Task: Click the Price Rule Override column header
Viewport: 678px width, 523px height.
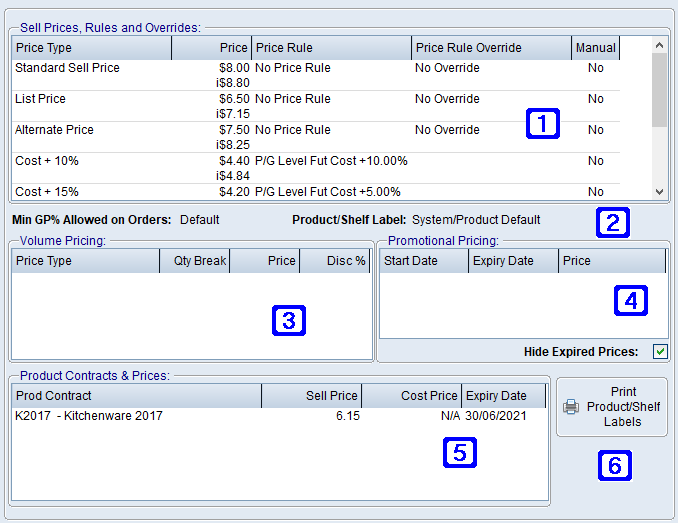Action: coord(490,47)
